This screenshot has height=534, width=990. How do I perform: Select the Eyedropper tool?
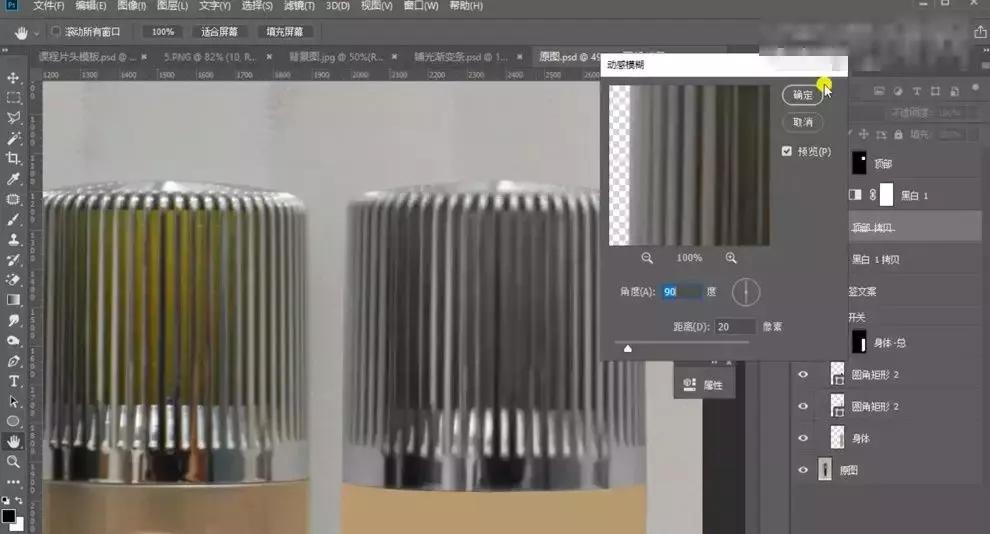13,179
